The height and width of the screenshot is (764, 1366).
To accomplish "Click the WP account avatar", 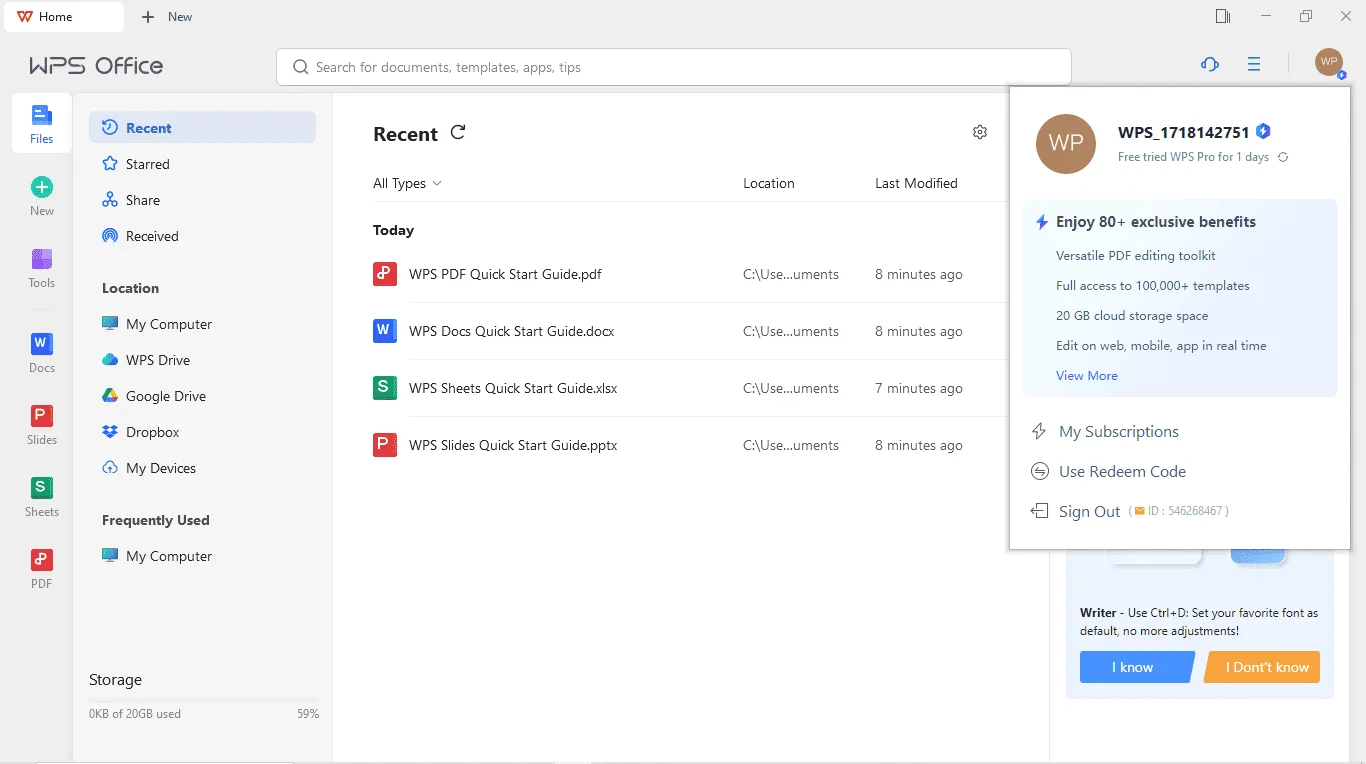I will [1329, 63].
